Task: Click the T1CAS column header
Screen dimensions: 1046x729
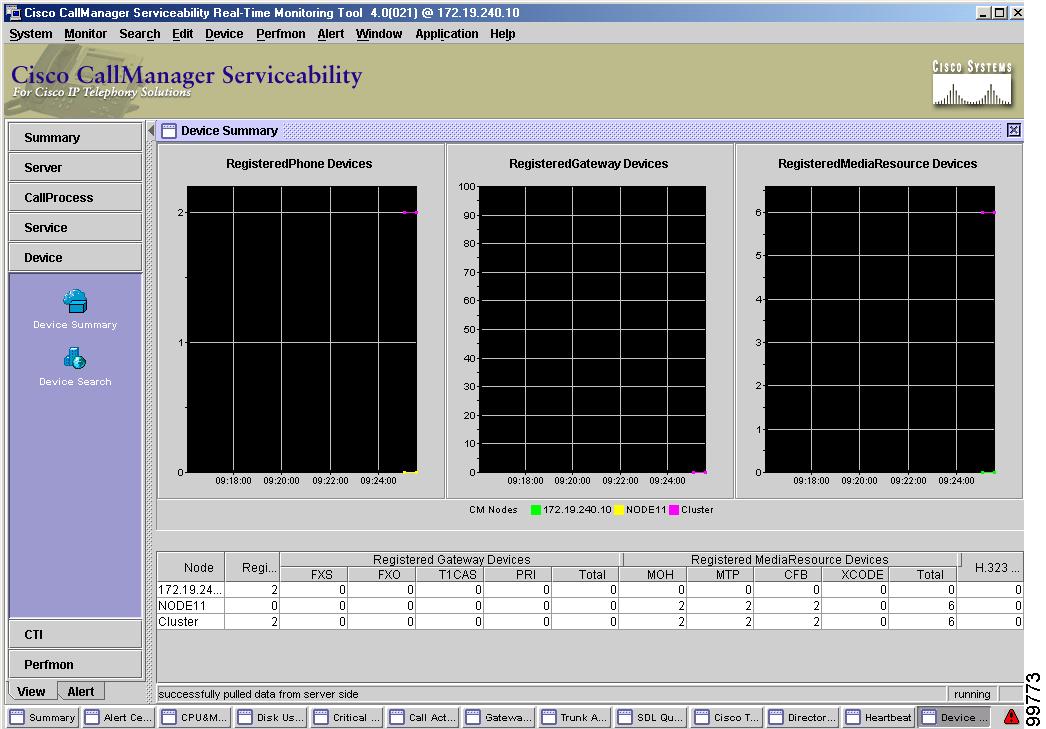Action: [450, 574]
